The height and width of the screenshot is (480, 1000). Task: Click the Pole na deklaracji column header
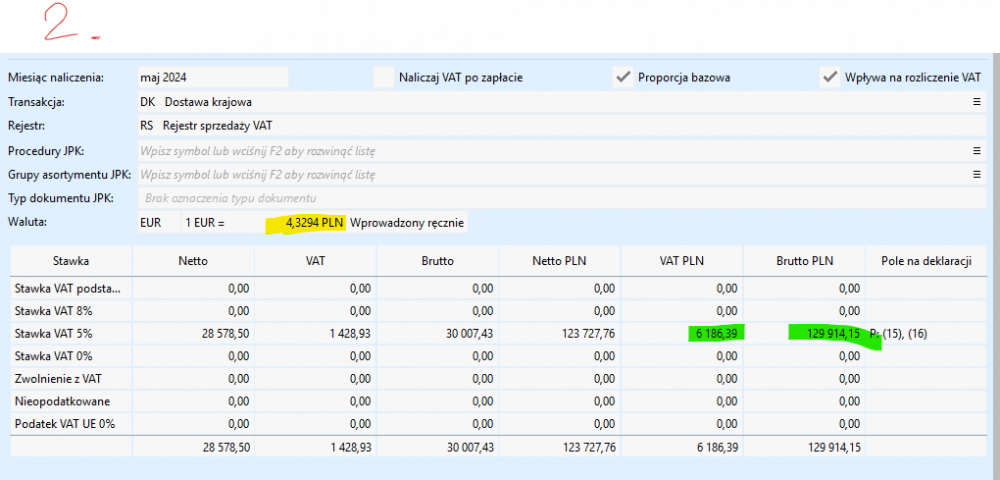[927, 261]
